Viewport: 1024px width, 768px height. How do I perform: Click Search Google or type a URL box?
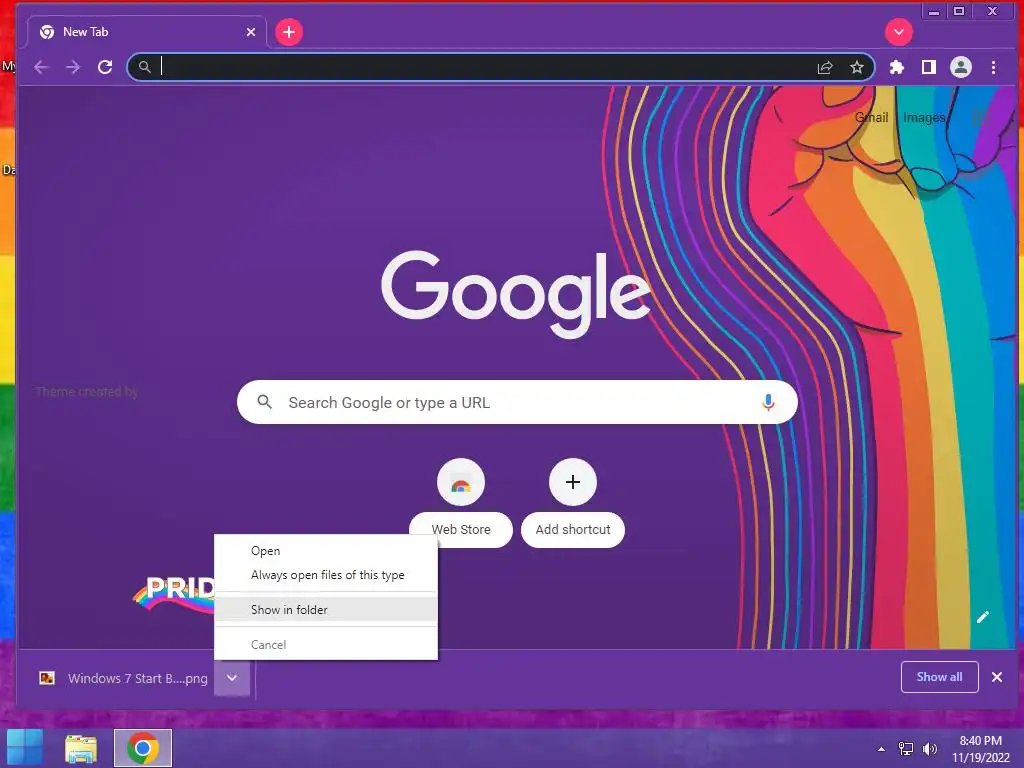tap(517, 402)
